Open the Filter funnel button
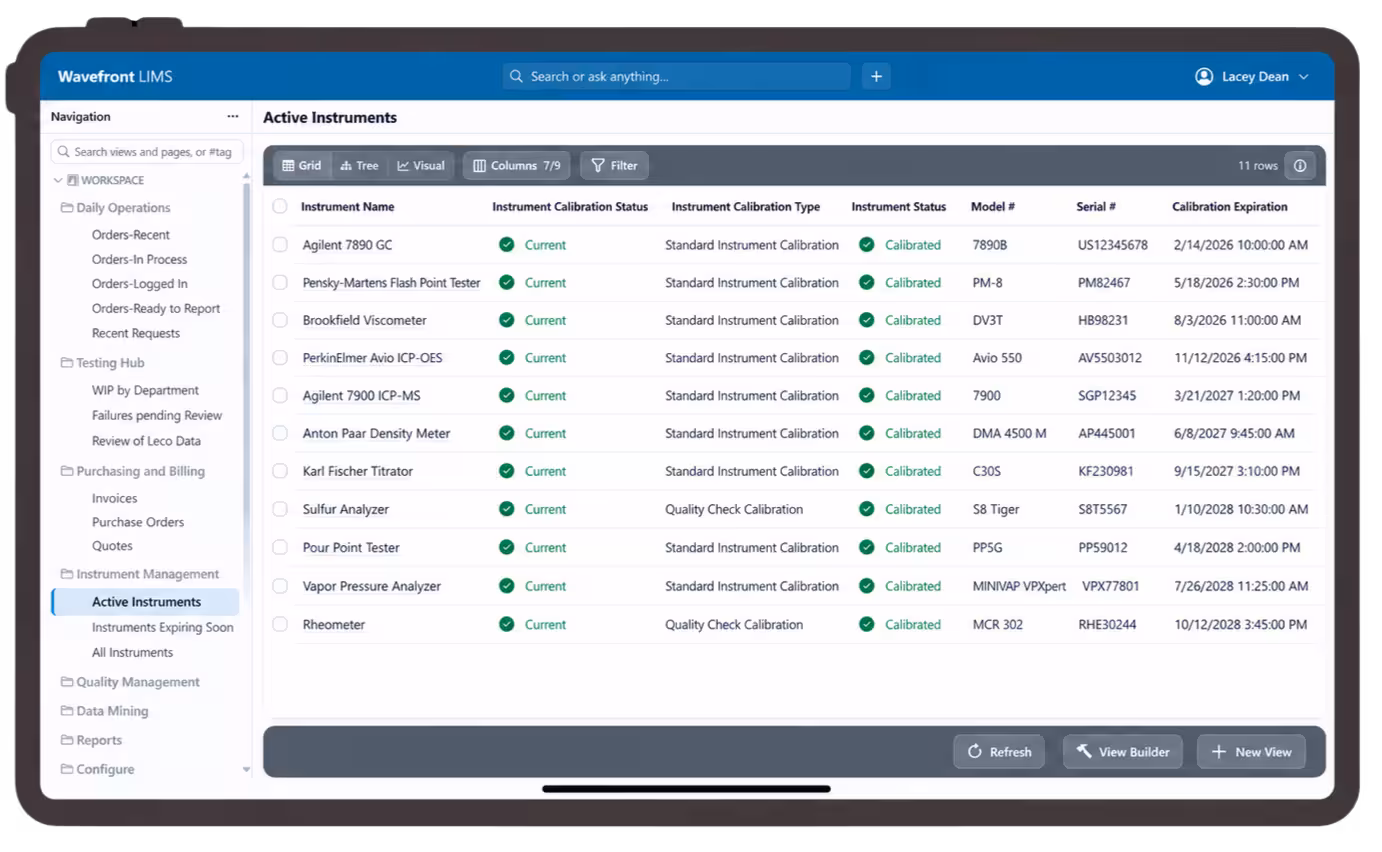1382x852 pixels. click(x=614, y=166)
